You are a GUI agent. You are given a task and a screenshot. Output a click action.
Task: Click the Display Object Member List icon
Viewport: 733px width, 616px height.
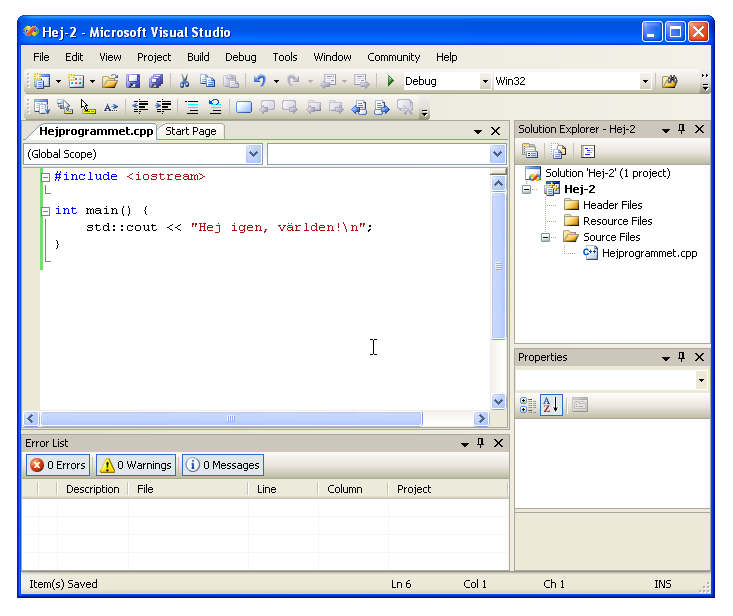click(42, 107)
